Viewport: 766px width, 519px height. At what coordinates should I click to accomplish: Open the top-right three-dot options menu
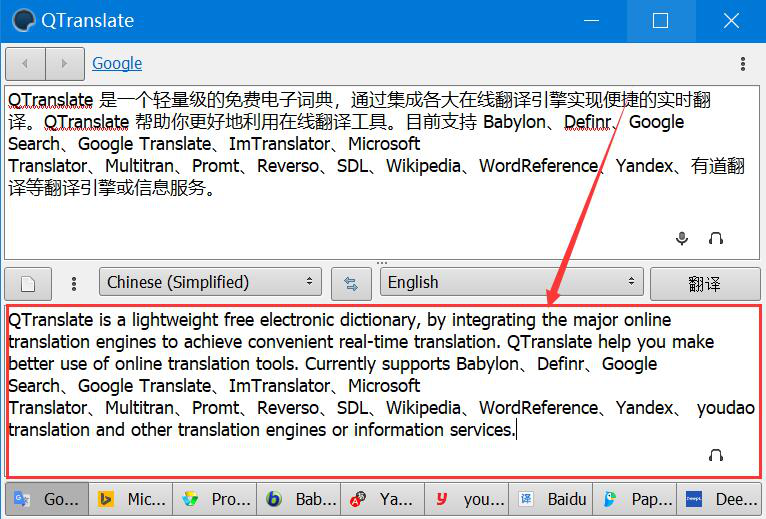click(x=743, y=64)
